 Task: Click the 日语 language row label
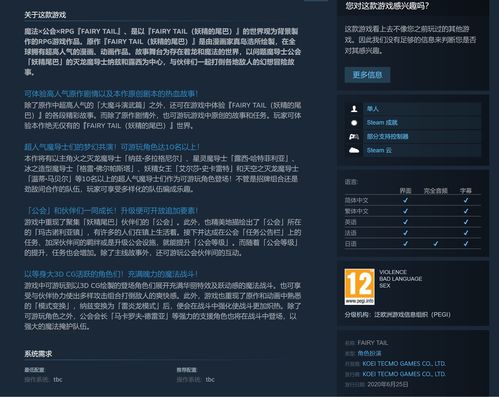tap(351, 244)
